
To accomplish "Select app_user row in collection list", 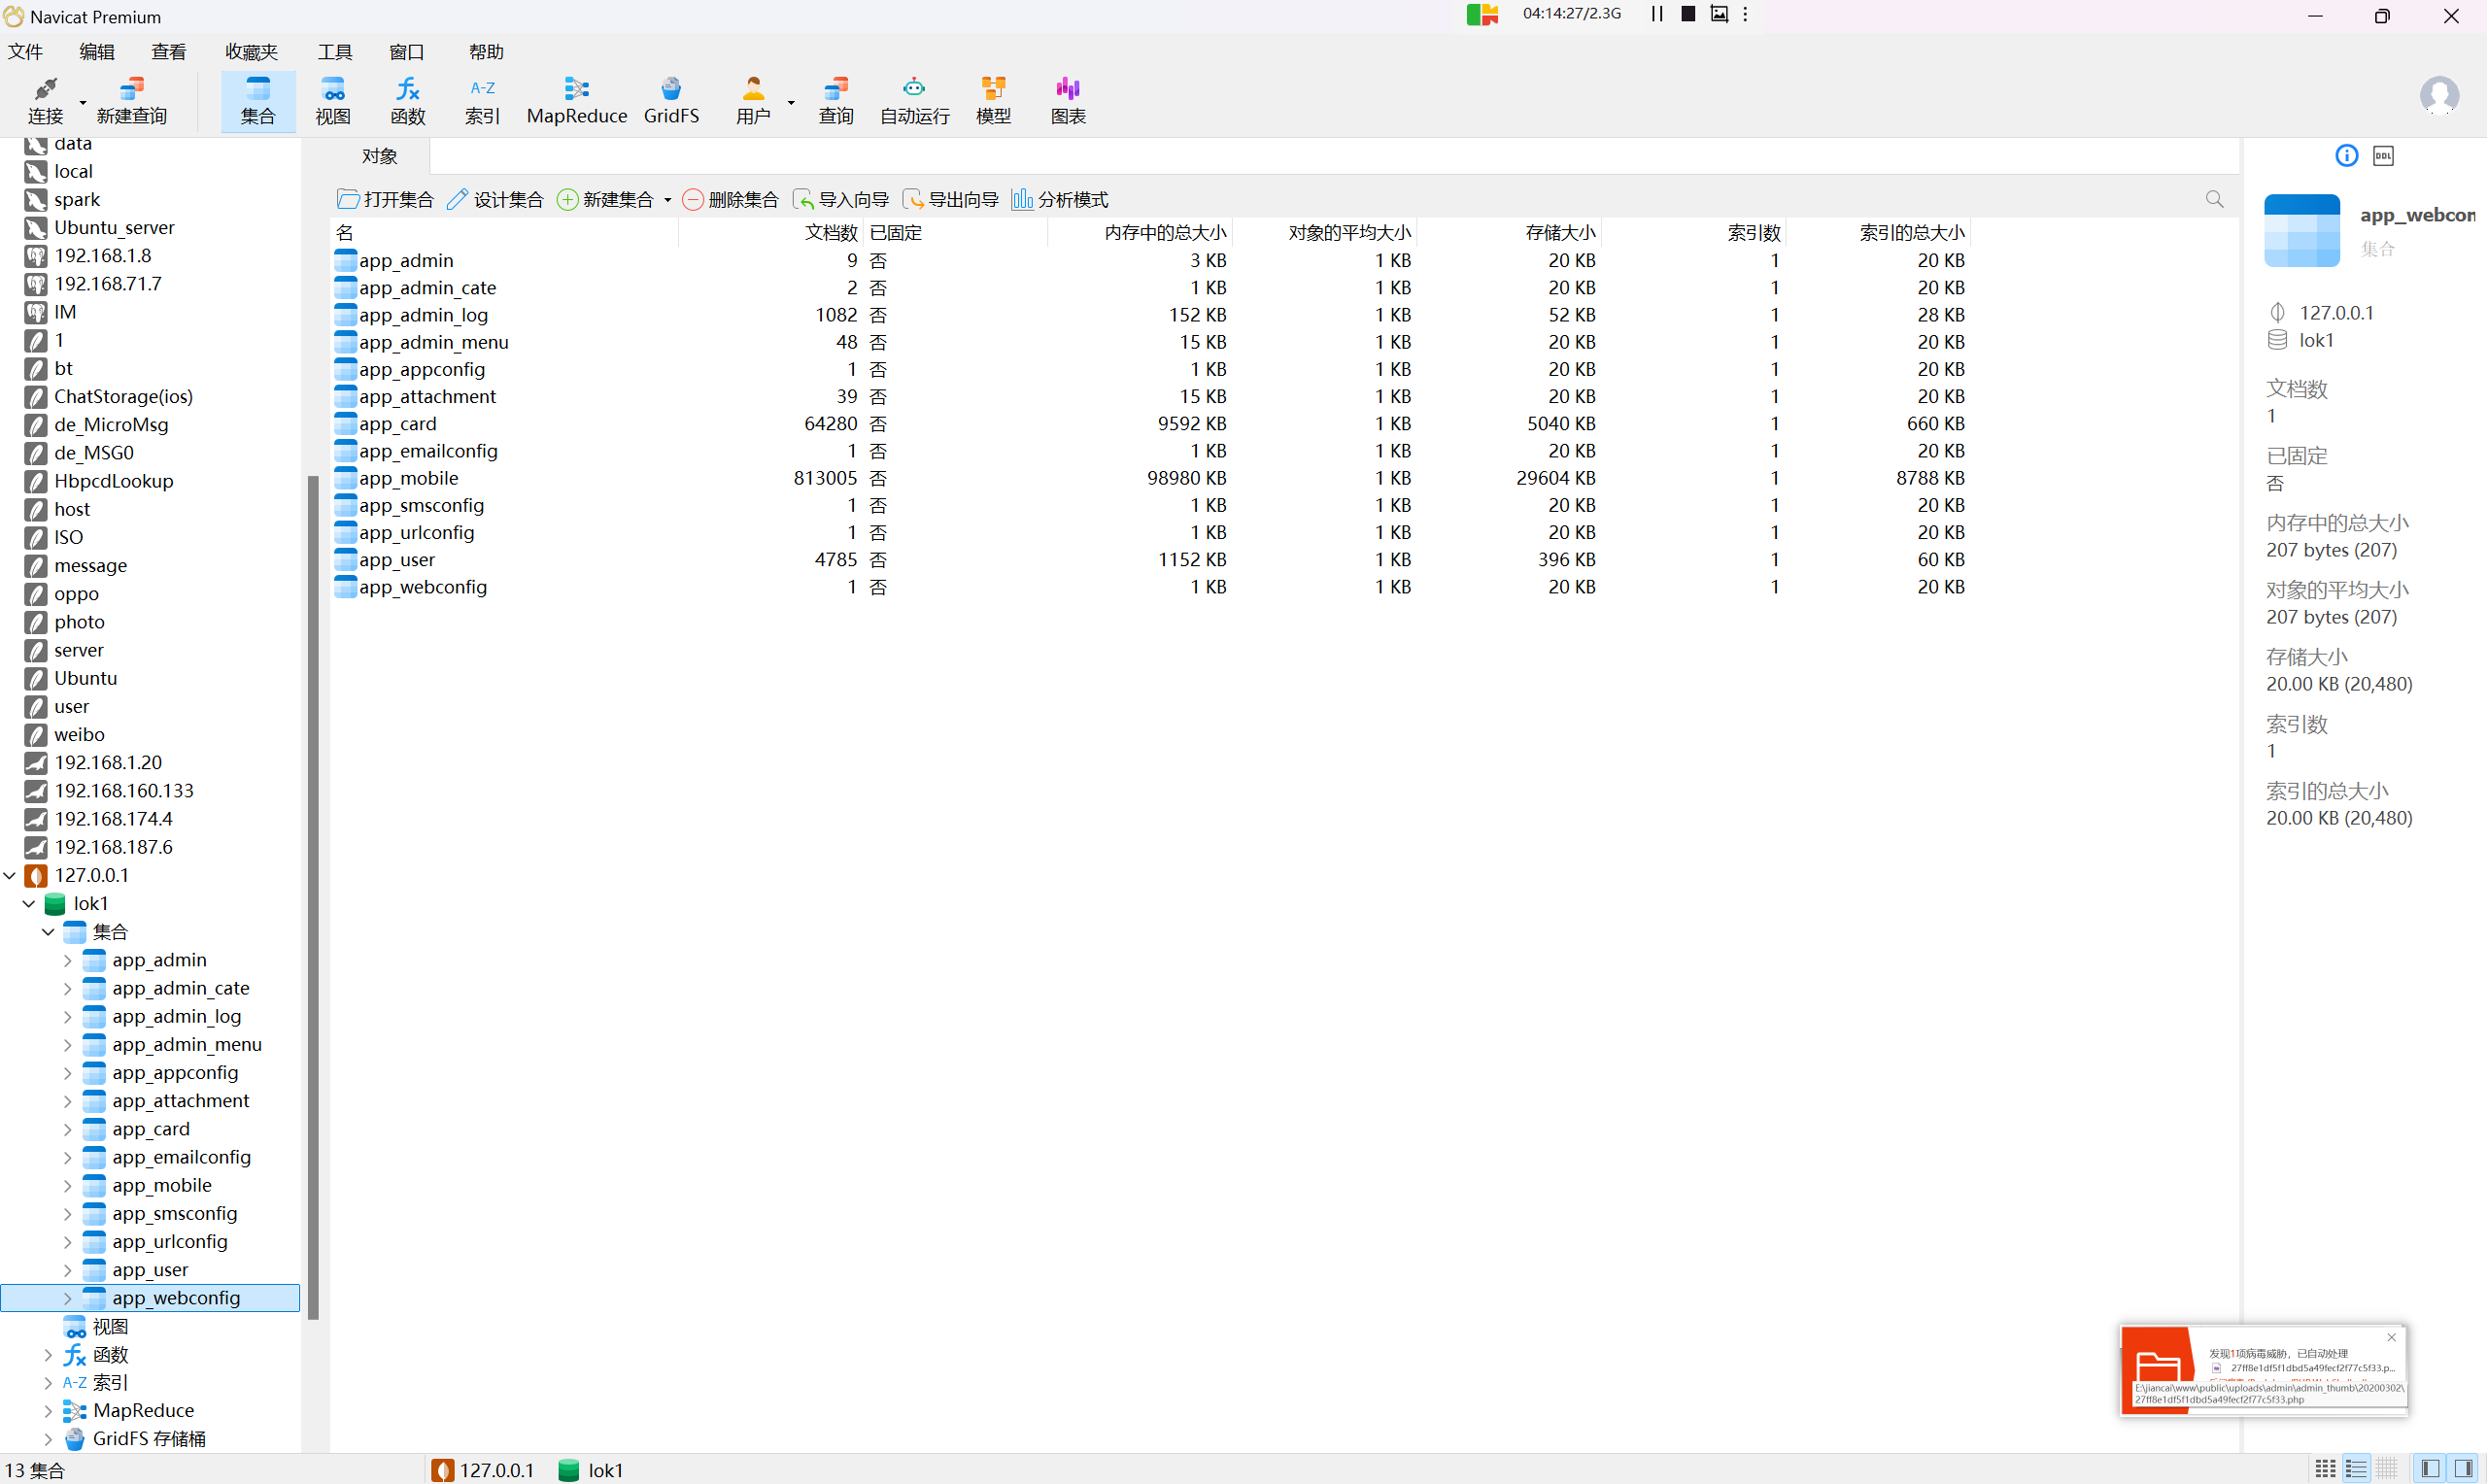I will point(1150,560).
